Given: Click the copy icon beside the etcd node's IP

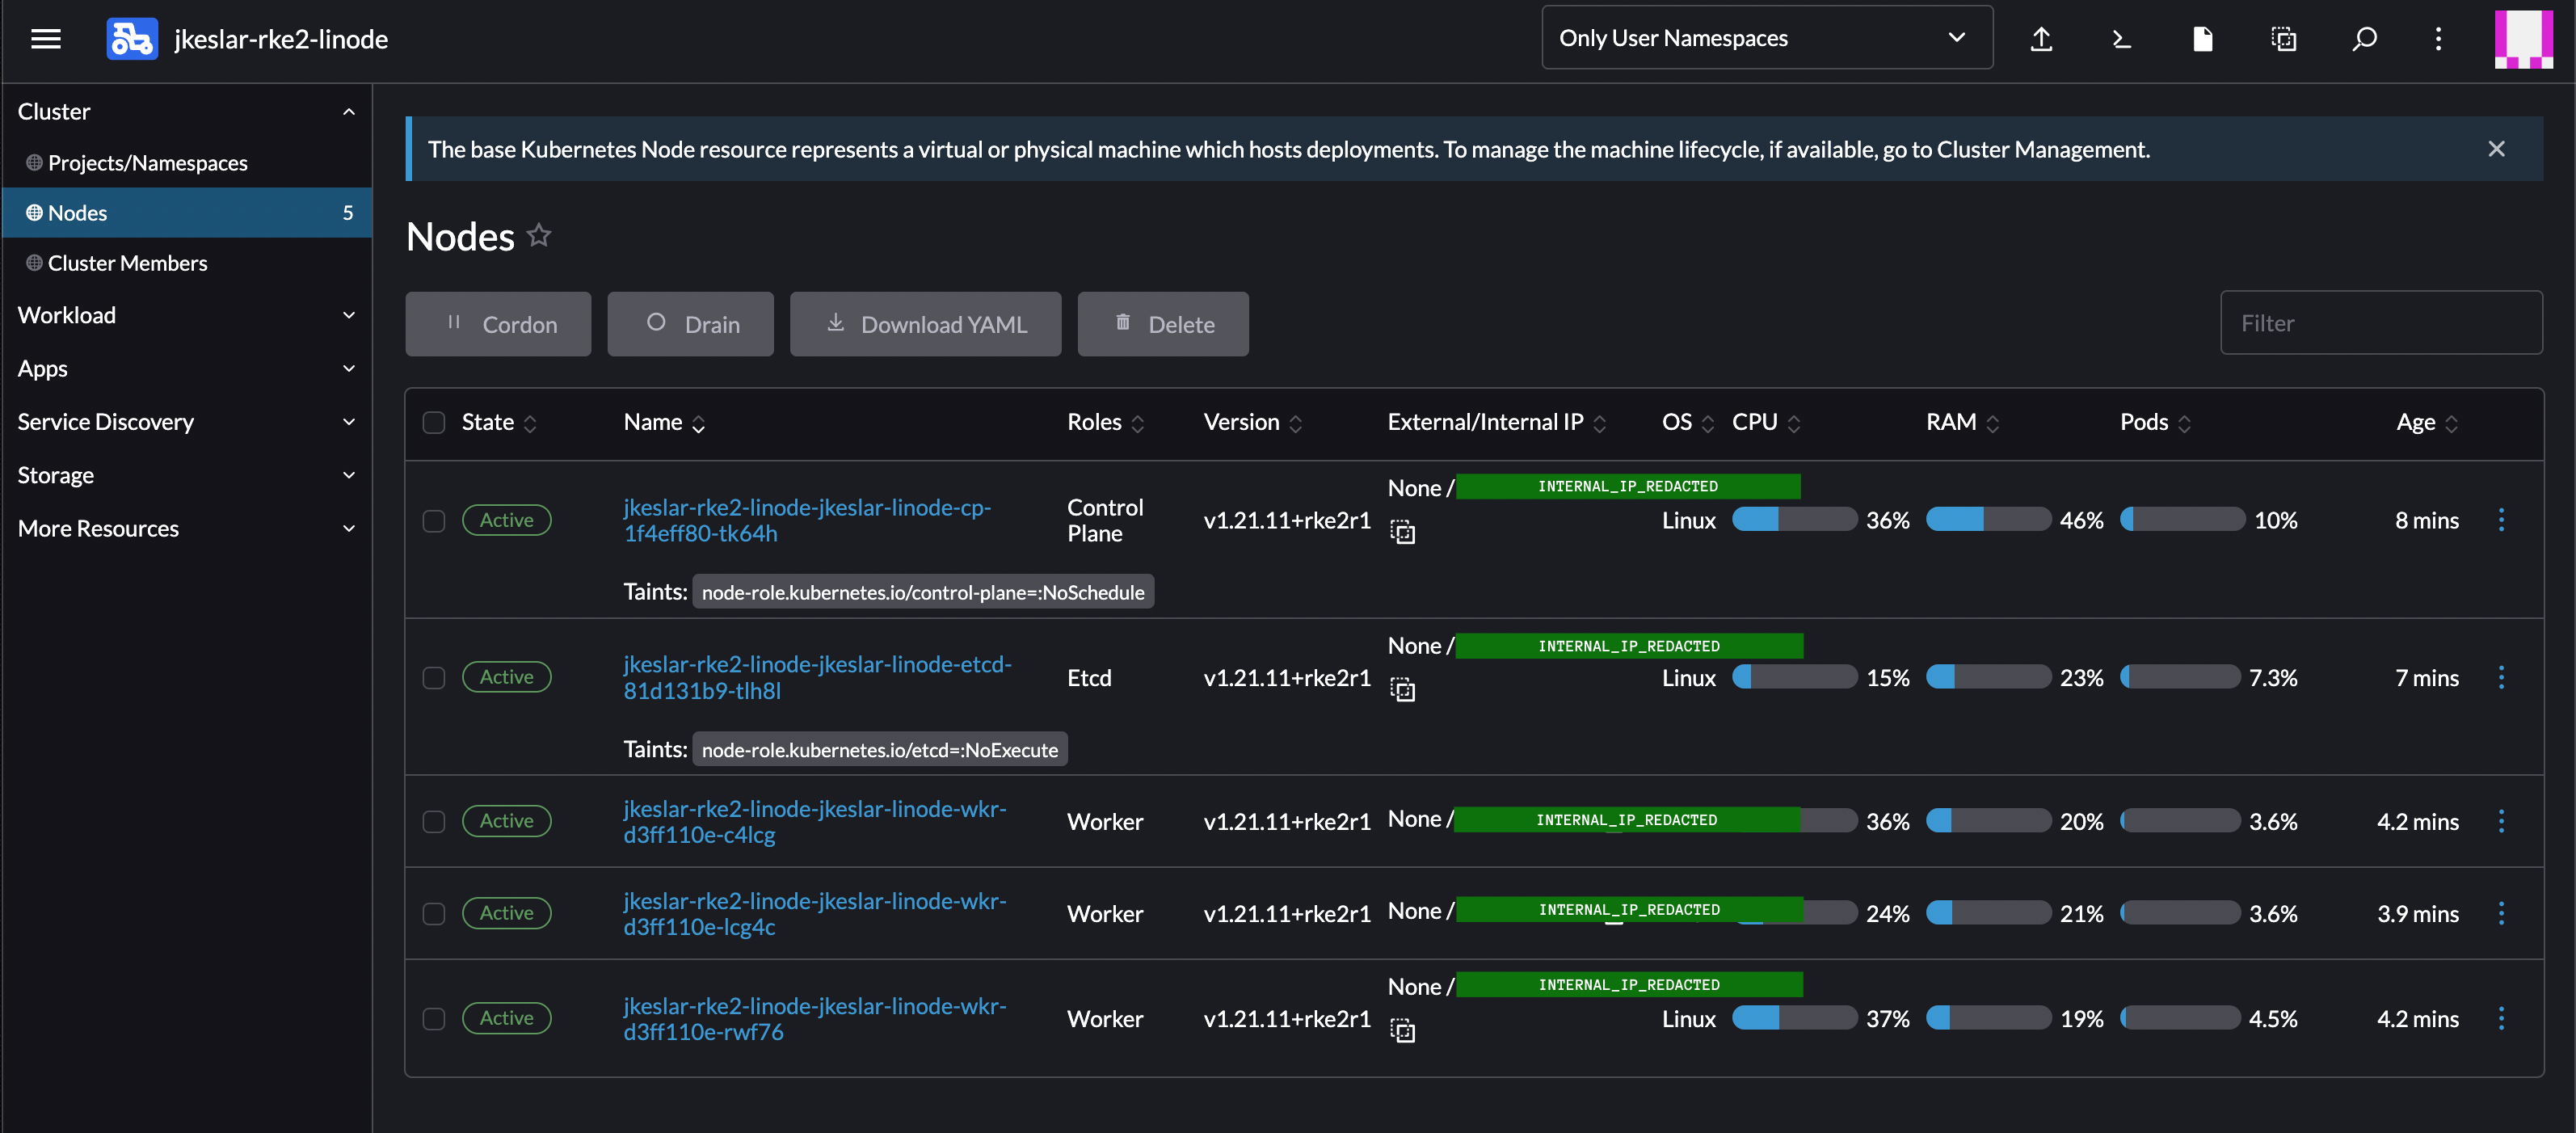Looking at the screenshot, I should (1404, 690).
